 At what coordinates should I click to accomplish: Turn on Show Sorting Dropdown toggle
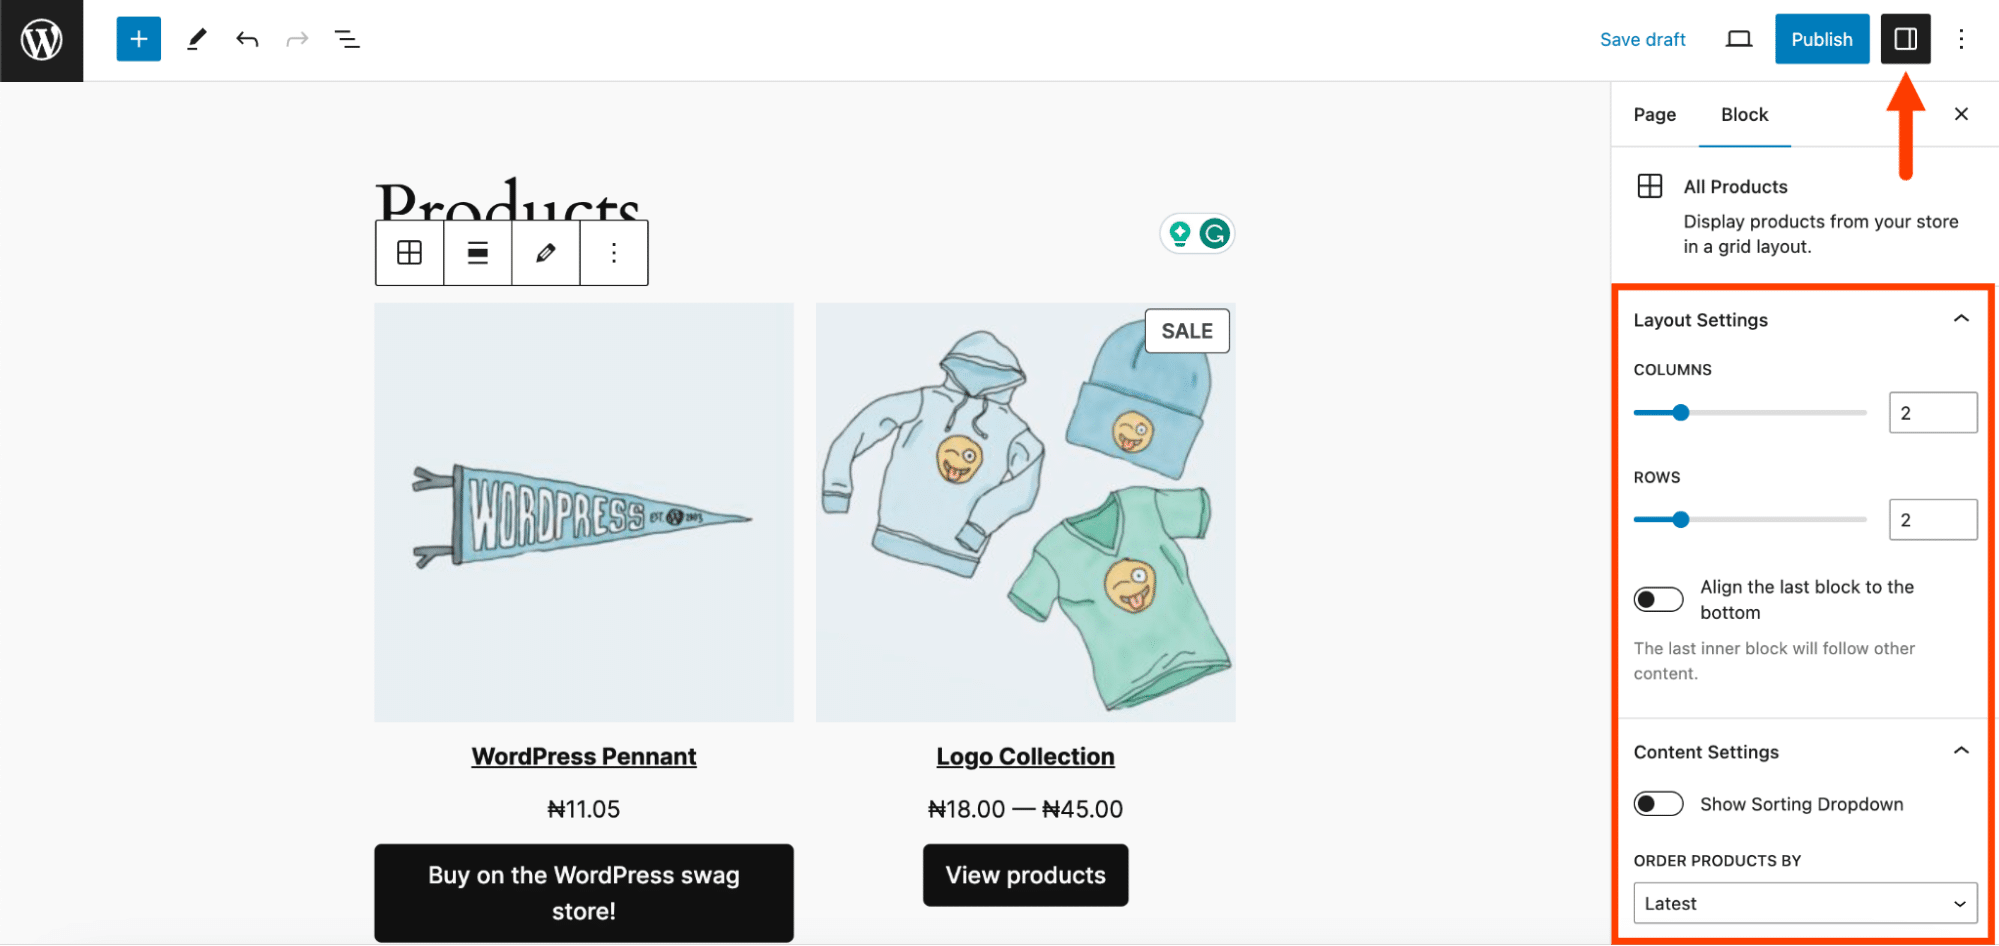[1658, 804]
